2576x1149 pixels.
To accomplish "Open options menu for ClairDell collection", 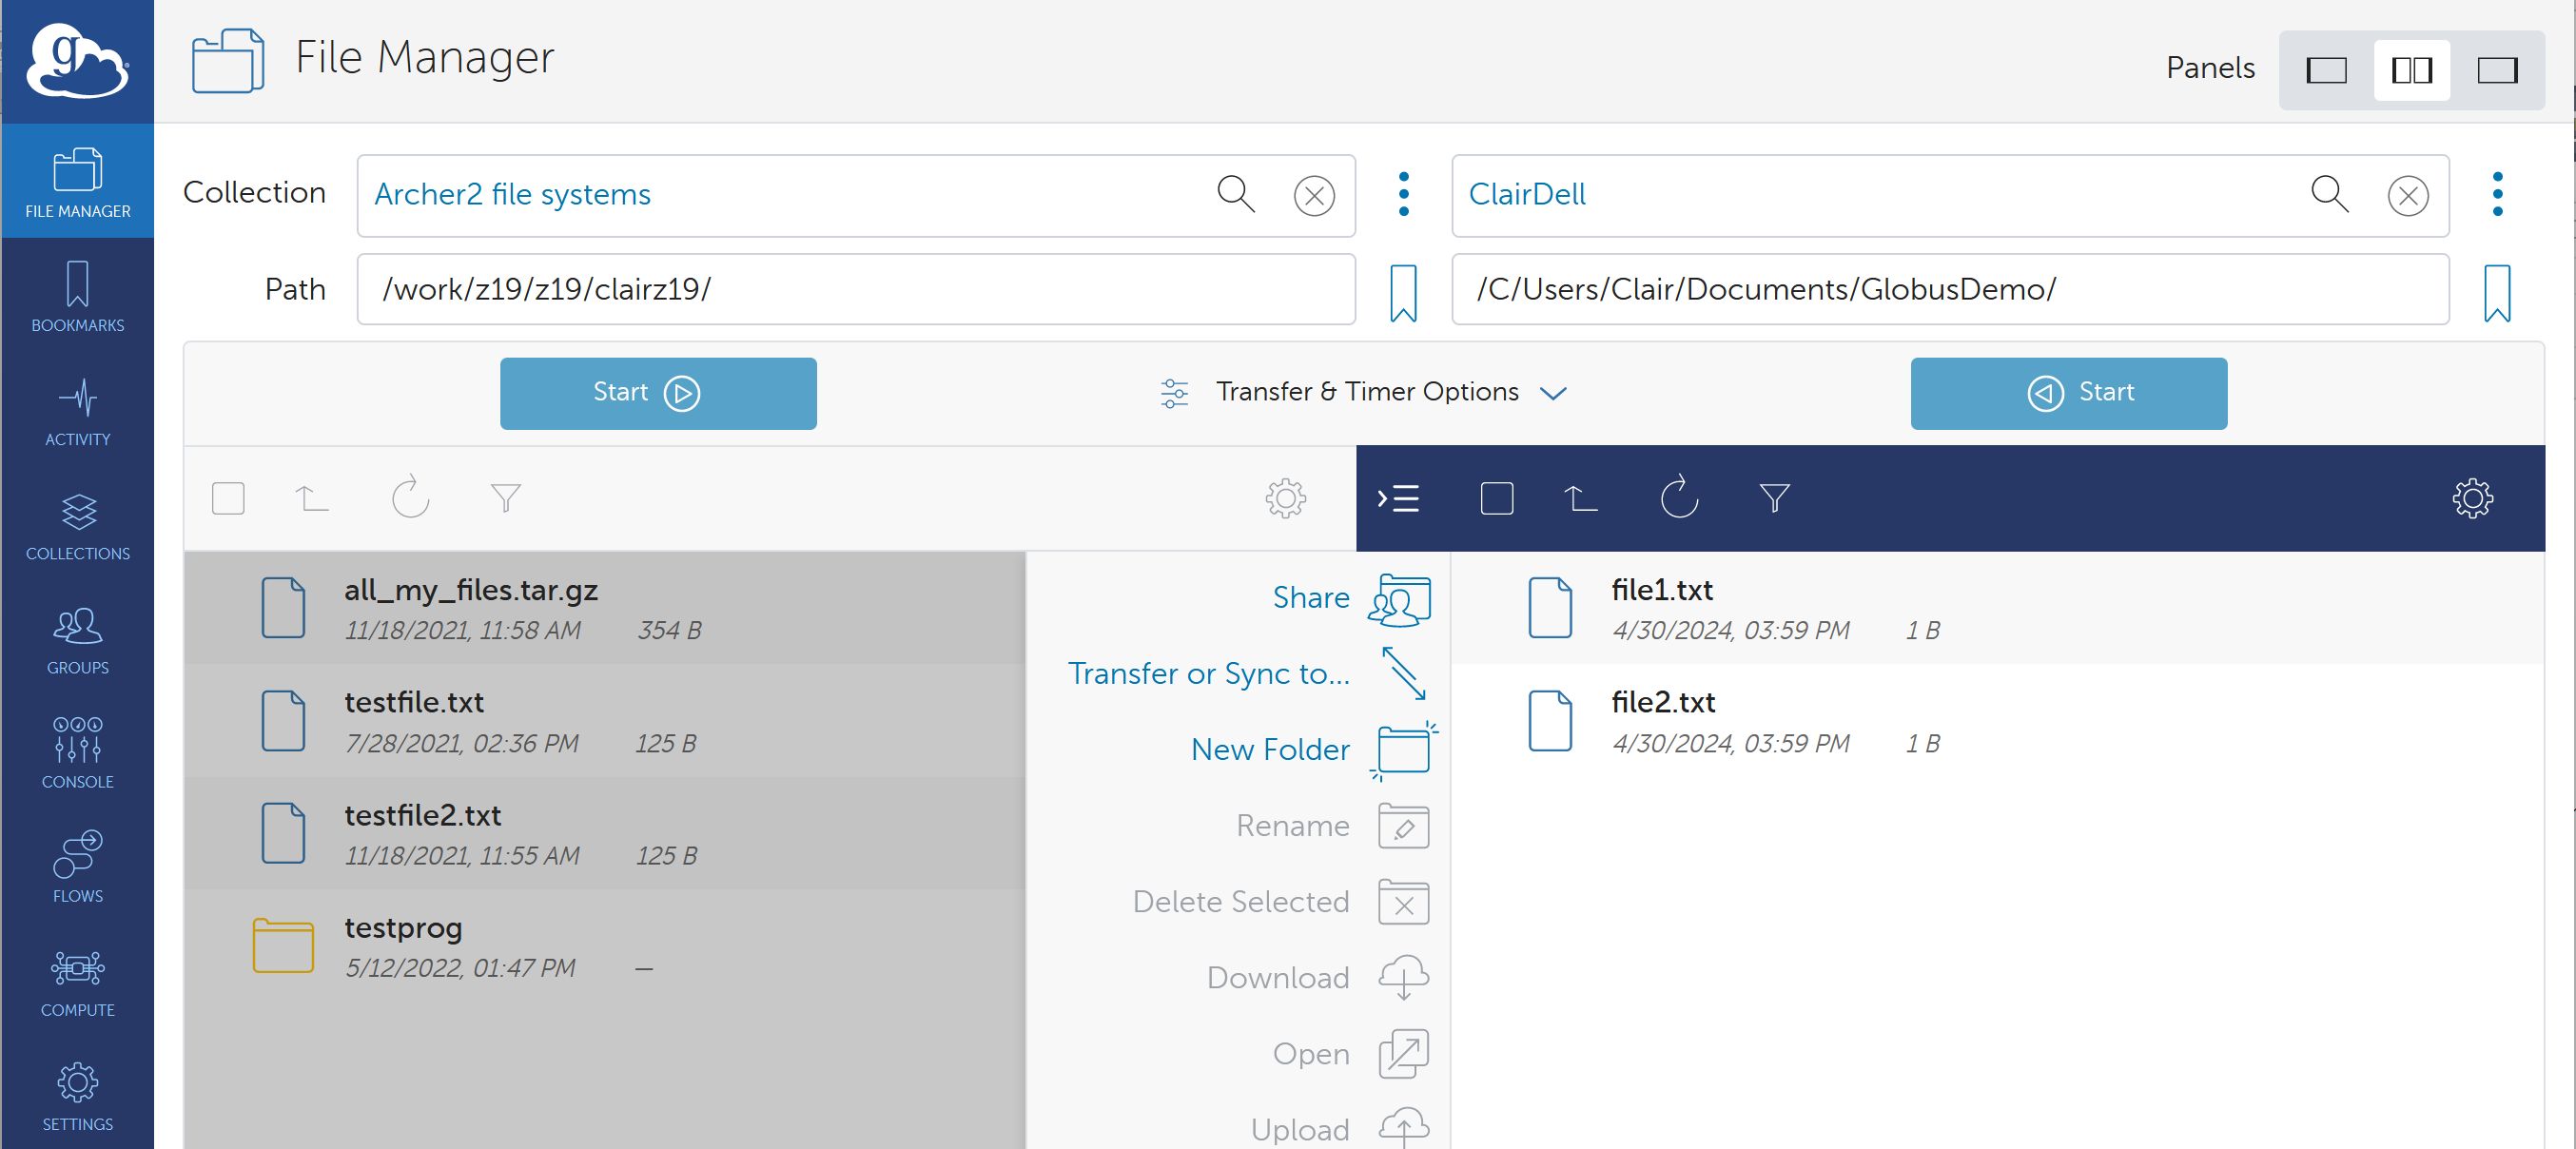I will click(x=2498, y=194).
